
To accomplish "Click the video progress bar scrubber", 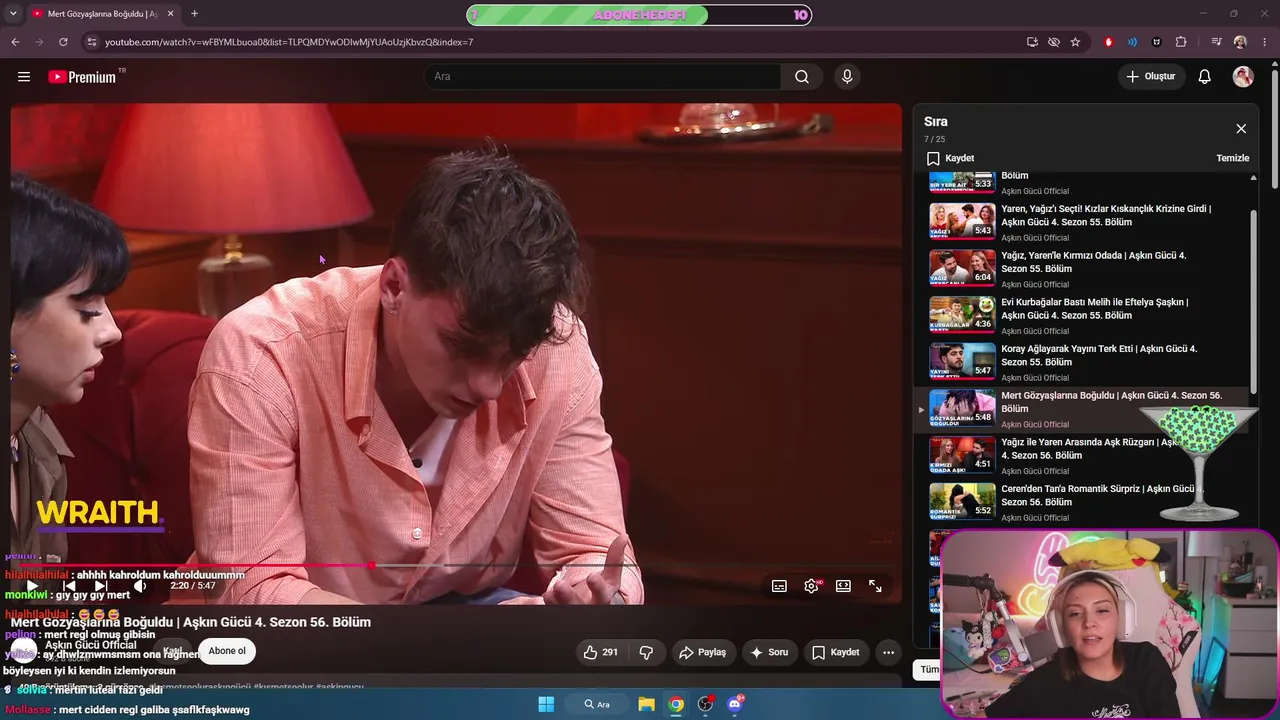I will [x=371, y=566].
